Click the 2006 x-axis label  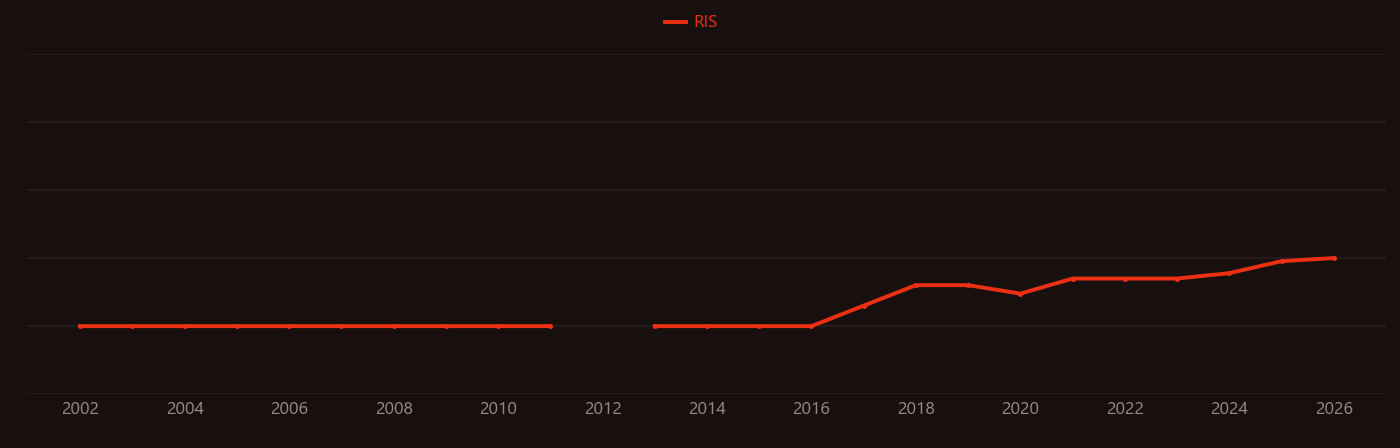point(290,408)
